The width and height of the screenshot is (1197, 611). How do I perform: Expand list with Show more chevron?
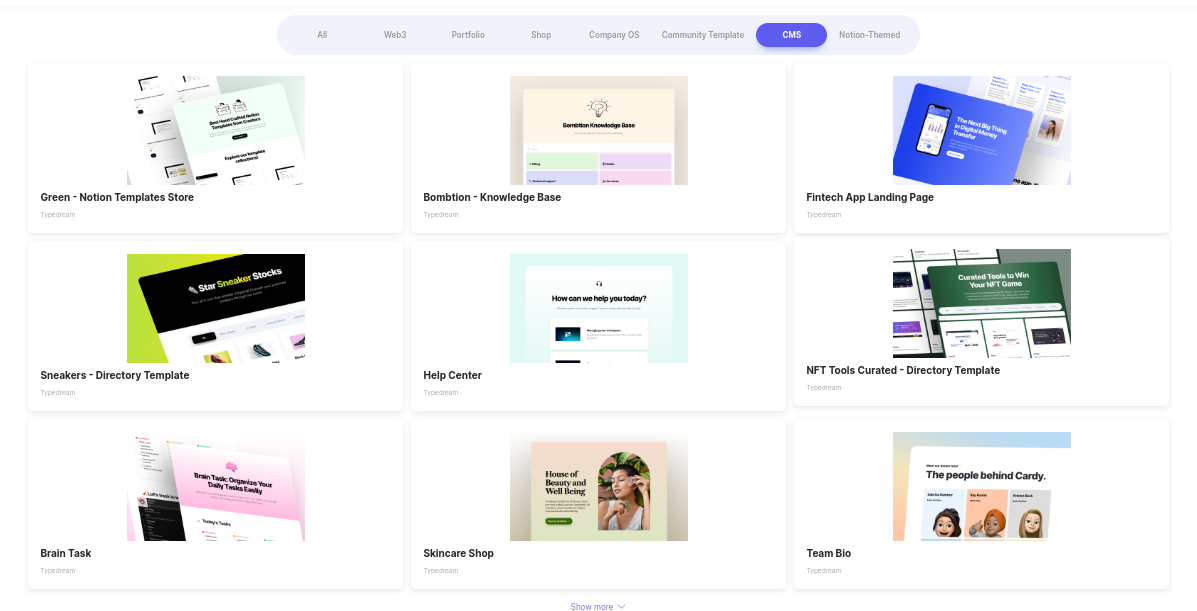point(621,606)
